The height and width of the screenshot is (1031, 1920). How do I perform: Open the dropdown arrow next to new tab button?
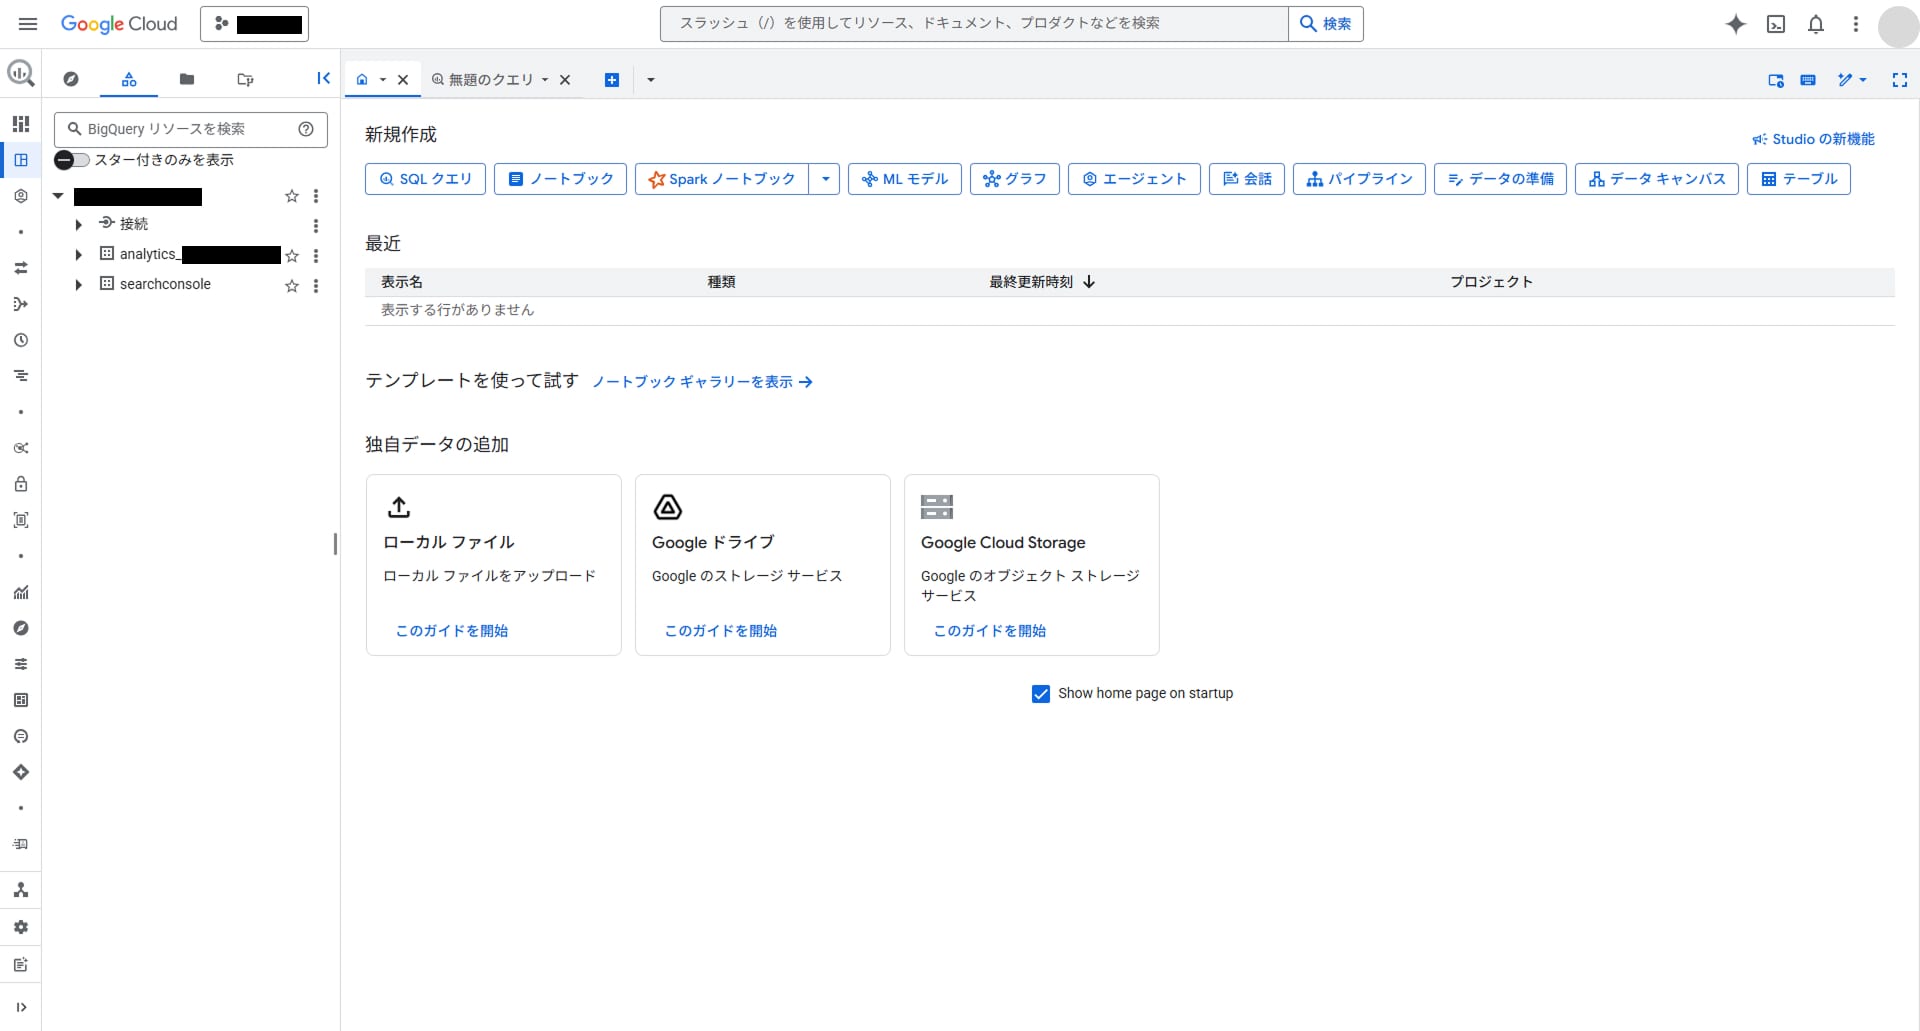tap(651, 80)
